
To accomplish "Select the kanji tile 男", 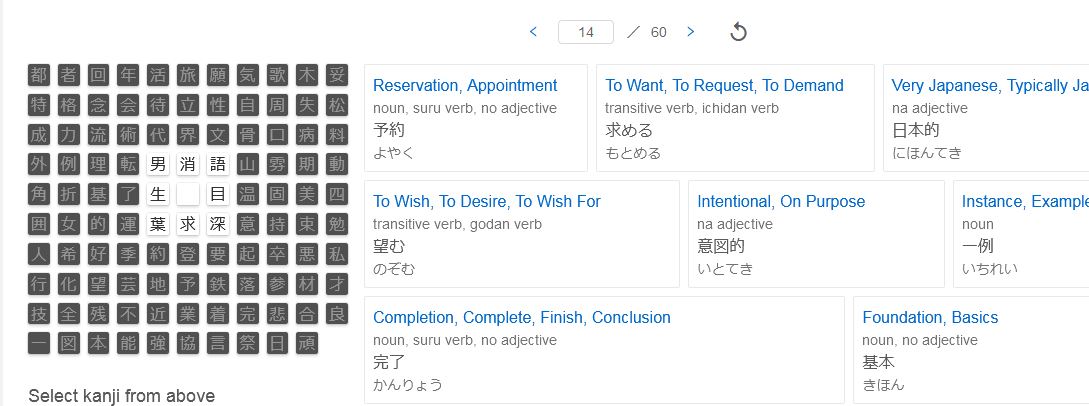I will pos(158,164).
